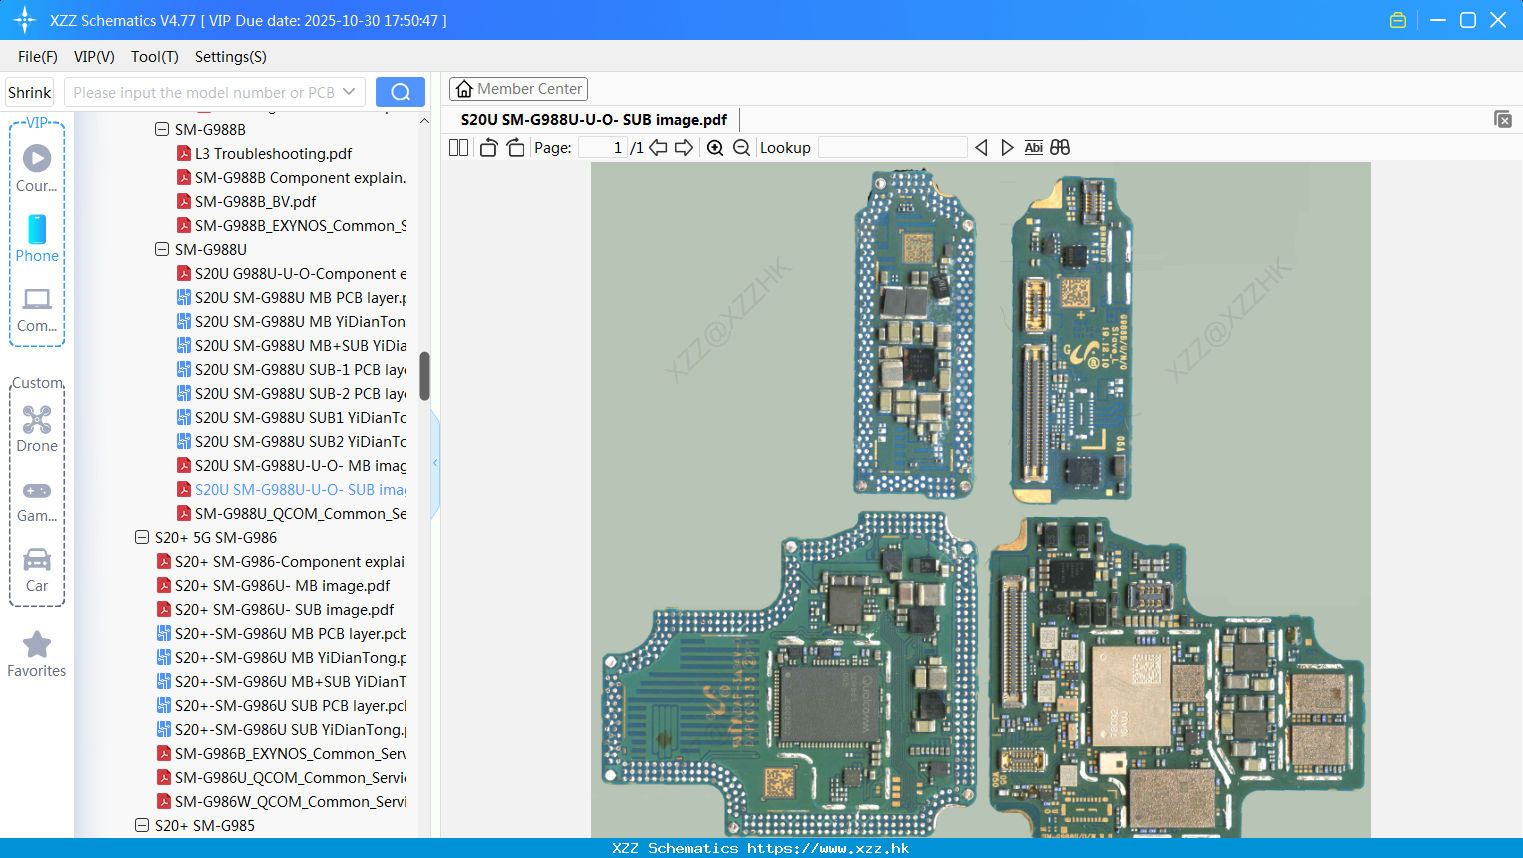Image resolution: width=1523 pixels, height=858 pixels.
Task: Find the previous lookup match triangle
Action: pyautogui.click(x=981, y=148)
